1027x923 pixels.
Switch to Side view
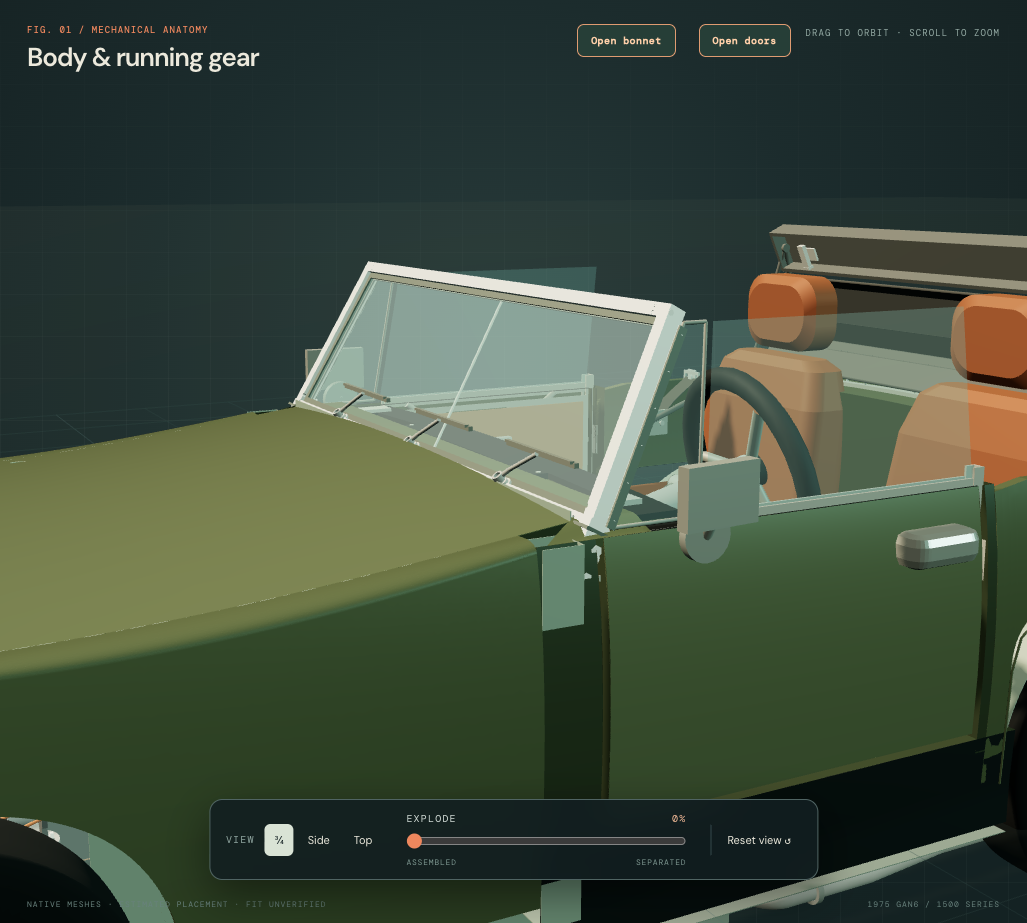(318, 840)
